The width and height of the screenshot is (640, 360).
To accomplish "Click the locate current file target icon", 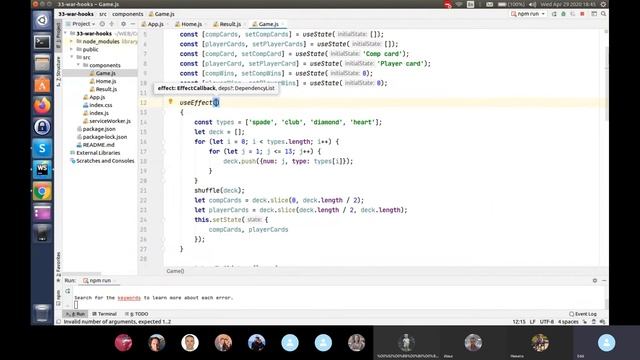I will click(102, 24).
